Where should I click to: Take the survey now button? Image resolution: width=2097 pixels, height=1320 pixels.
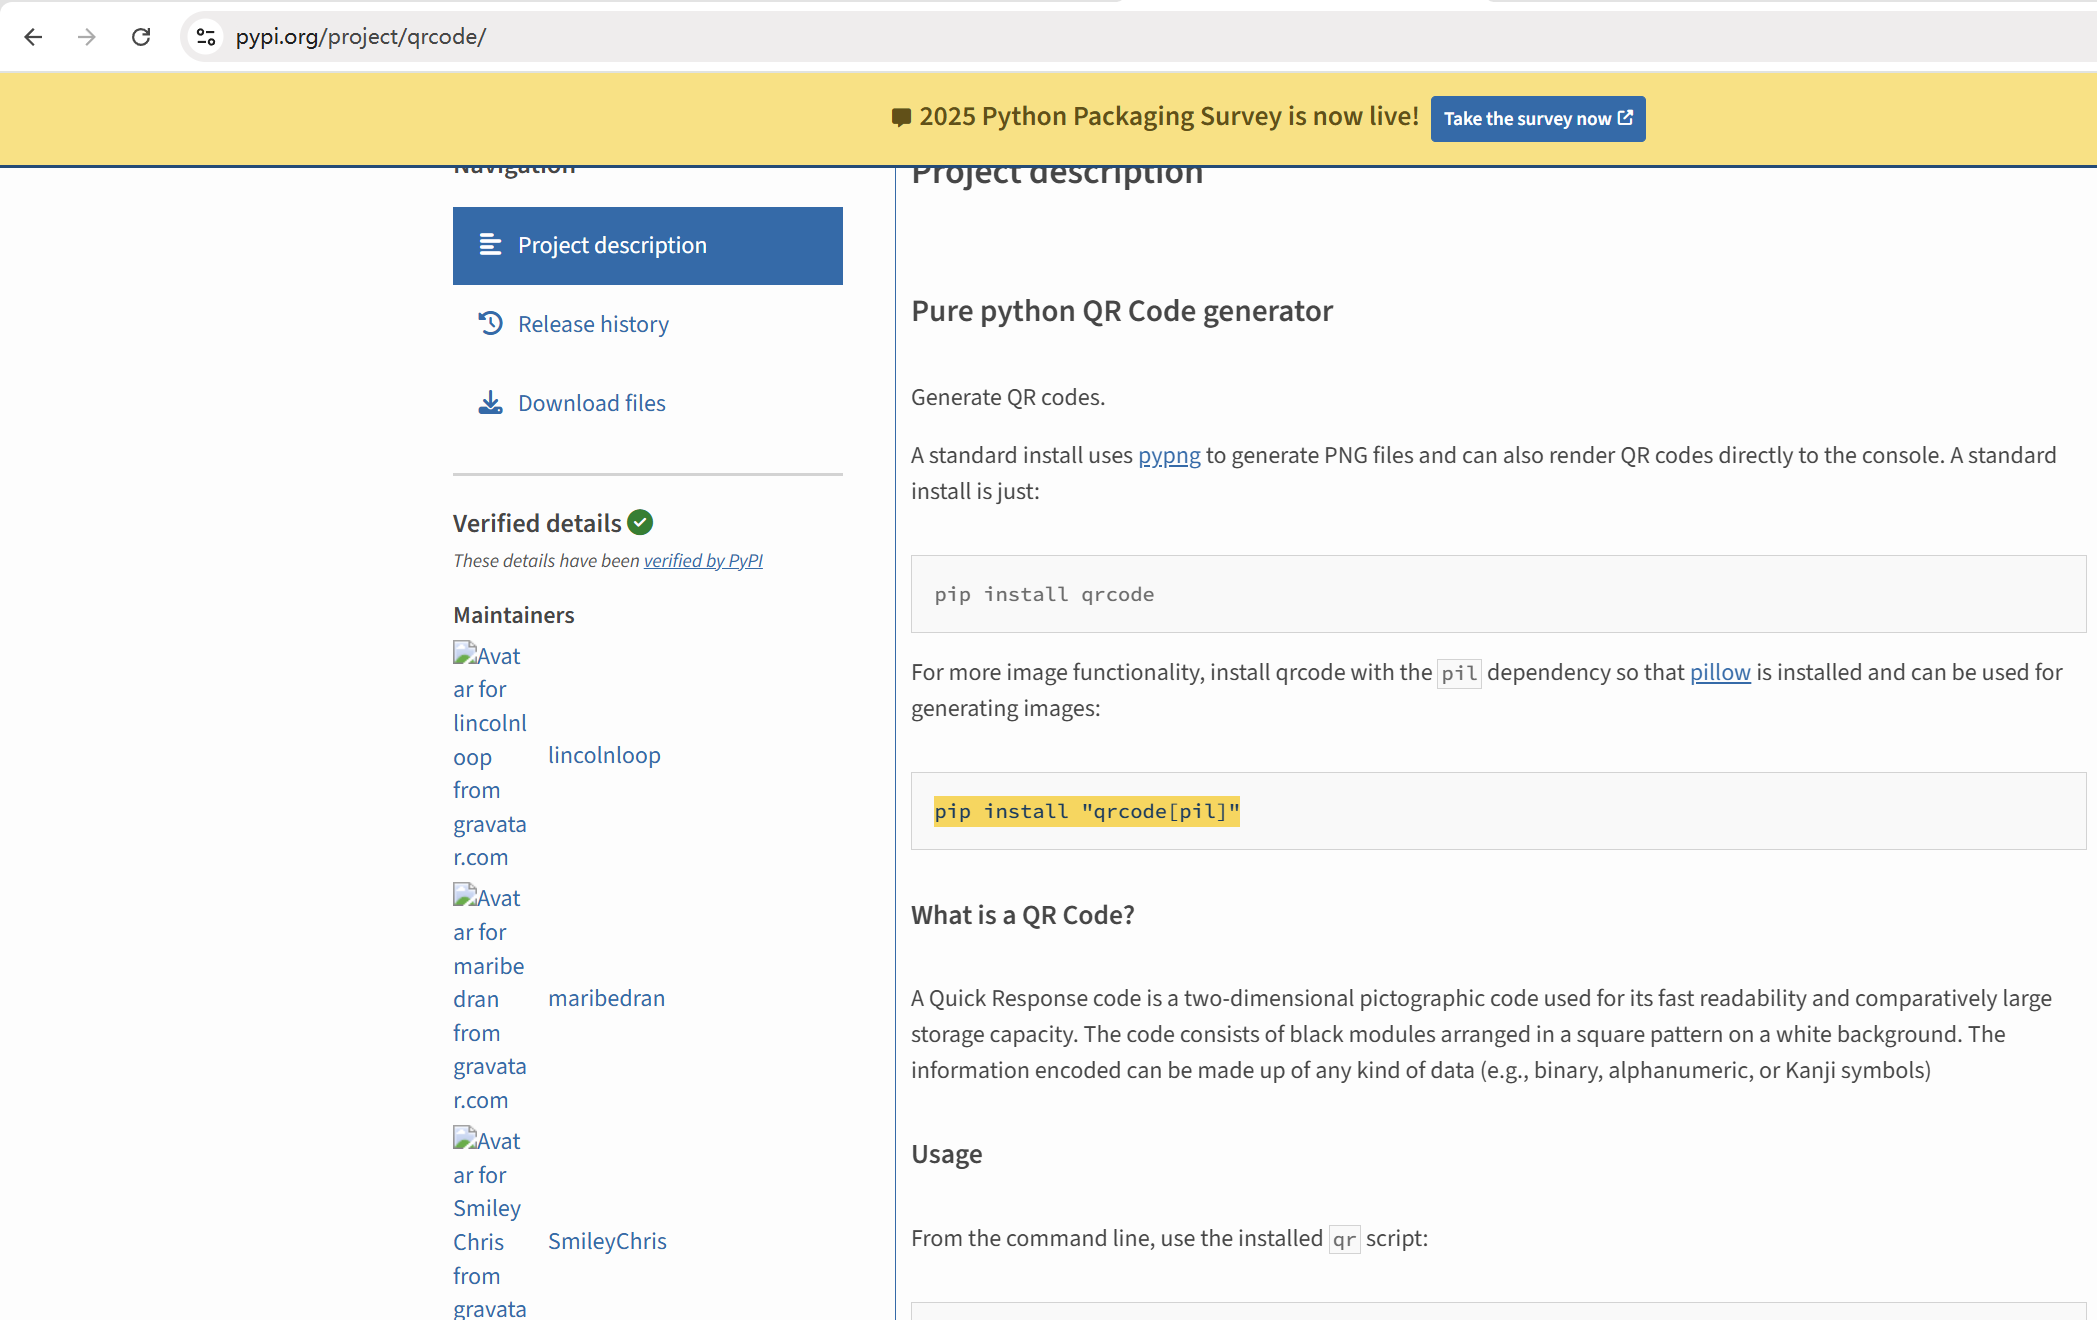pyautogui.click(x=1538, y=118)
